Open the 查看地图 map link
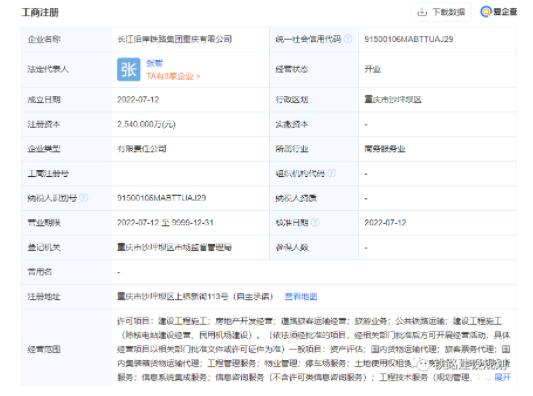The width and height of the screenshot is (533, 396). point(301,296)
